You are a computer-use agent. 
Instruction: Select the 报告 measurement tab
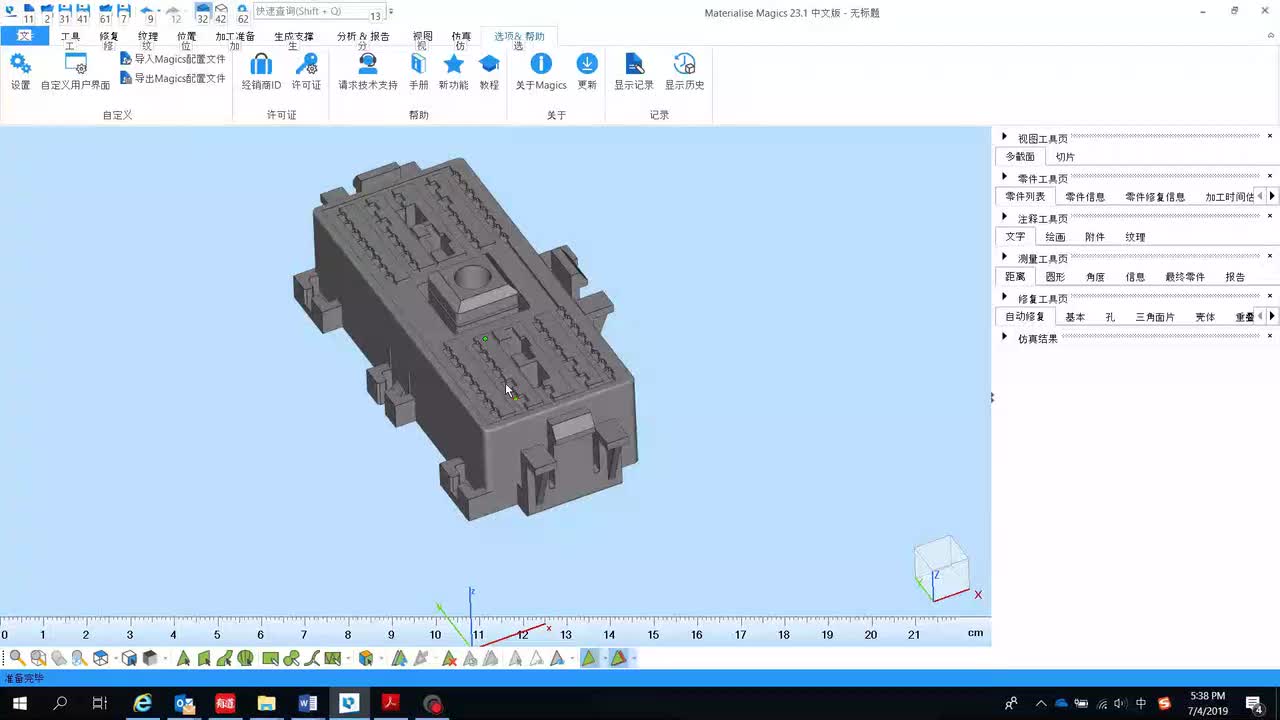tap(1235, 277)
